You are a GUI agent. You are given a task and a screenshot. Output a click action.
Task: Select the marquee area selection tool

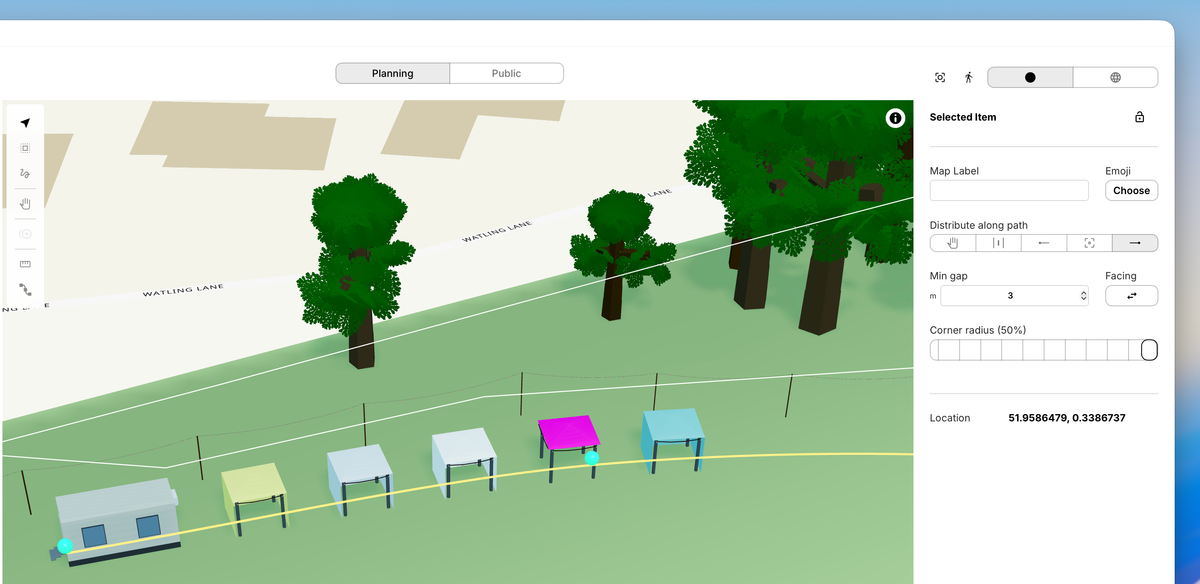coord(25,148)
